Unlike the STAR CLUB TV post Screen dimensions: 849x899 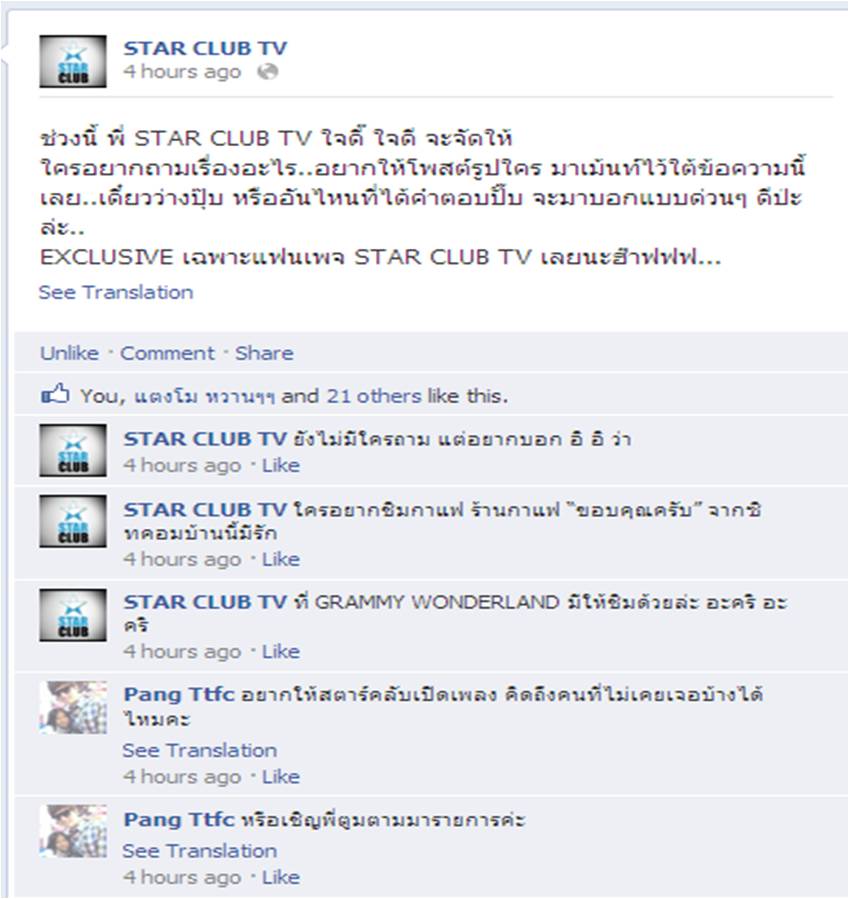click(x=69, y=353)
